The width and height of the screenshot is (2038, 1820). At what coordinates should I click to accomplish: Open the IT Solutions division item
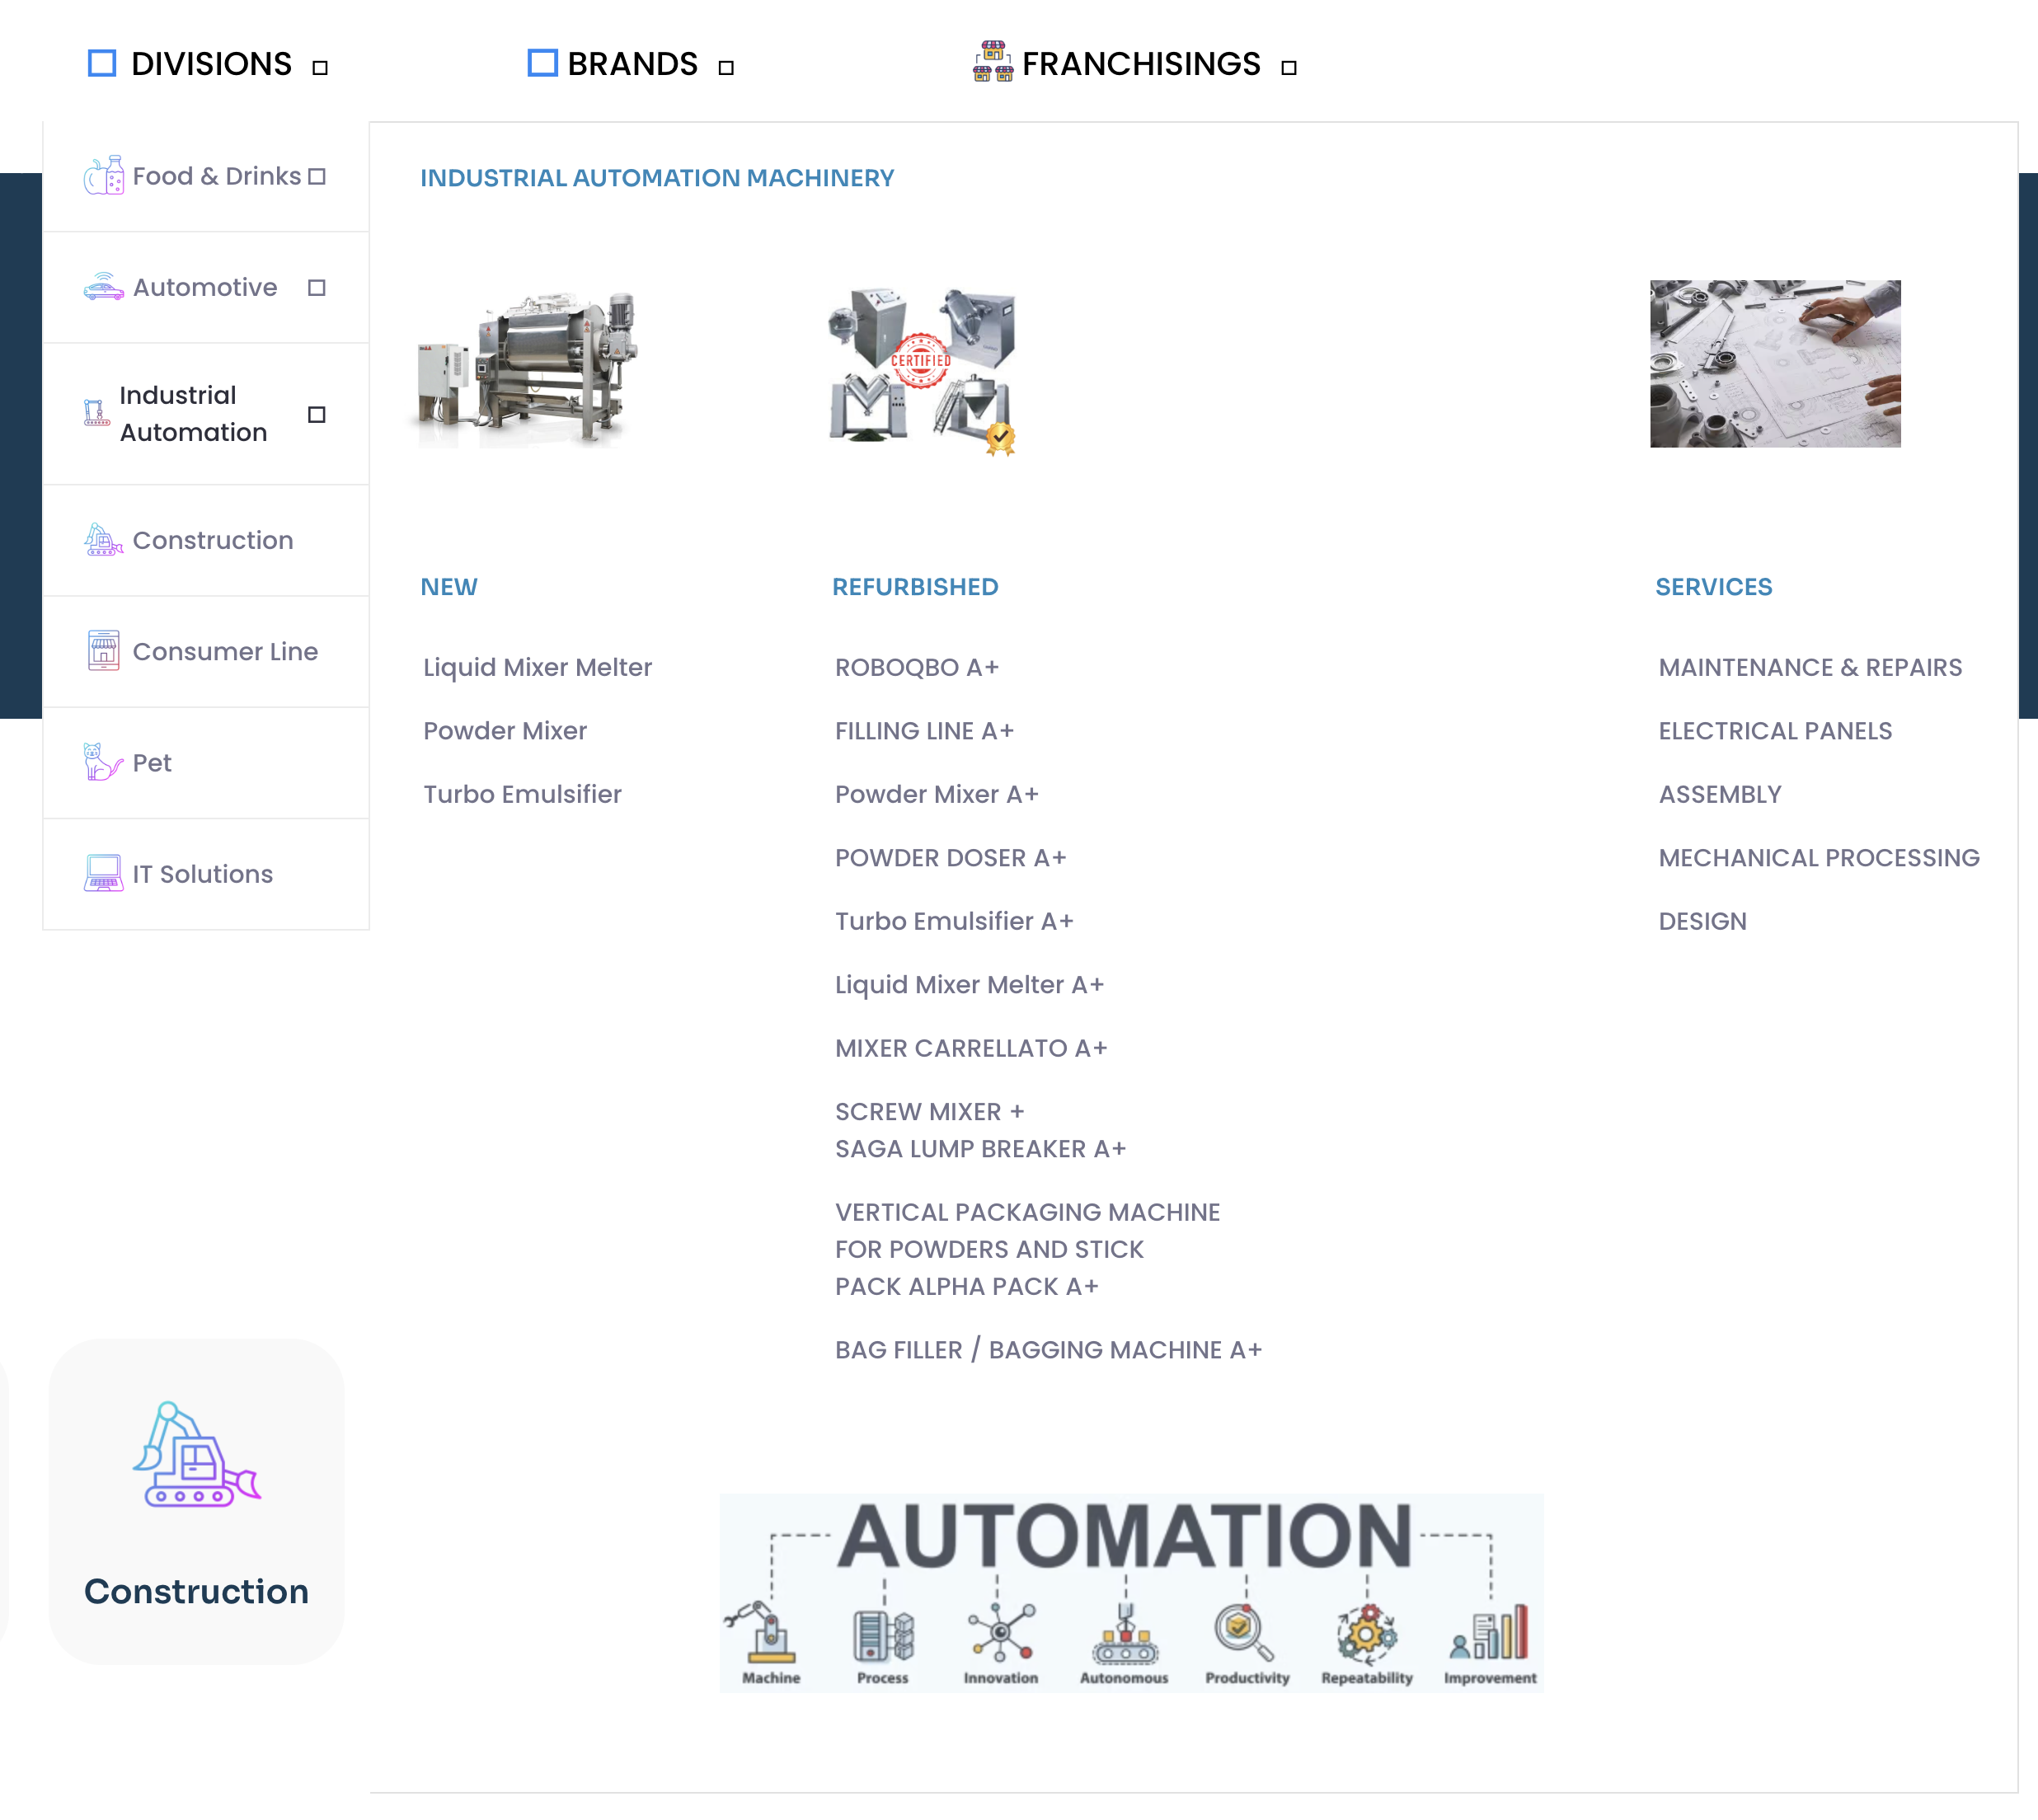point(202,874)
